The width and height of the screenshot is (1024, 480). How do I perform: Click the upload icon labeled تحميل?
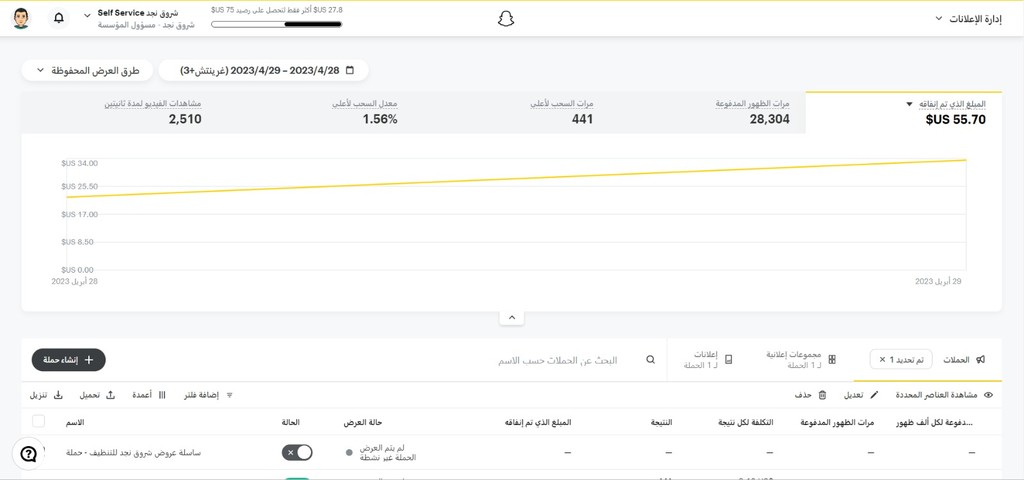pyautogui.click(x=110, y=395)
